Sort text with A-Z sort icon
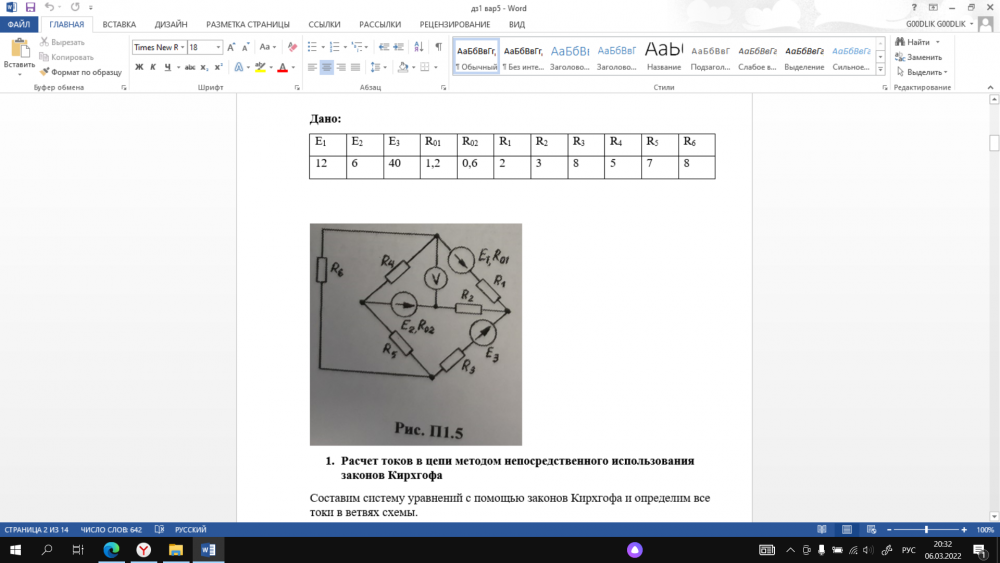 [418, 47]
